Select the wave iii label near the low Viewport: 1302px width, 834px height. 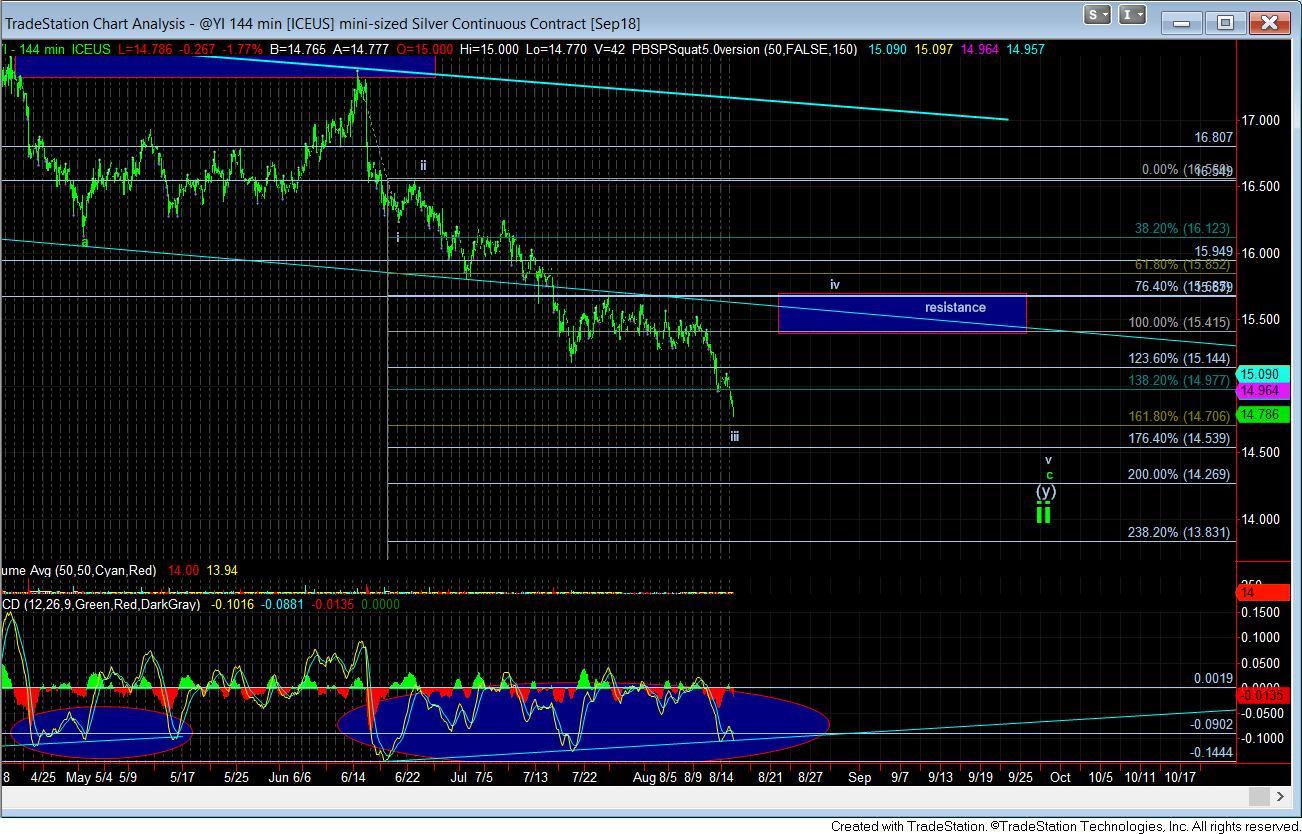pyautogui.click(x=734, y=436)
